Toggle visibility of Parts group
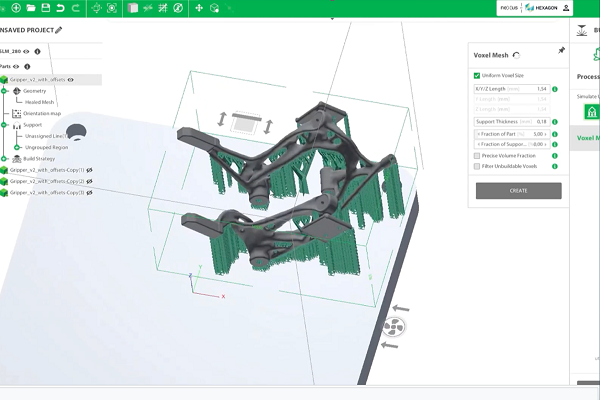Image resolution: width=600 pixels, height=400 pixels. [16, 67]
